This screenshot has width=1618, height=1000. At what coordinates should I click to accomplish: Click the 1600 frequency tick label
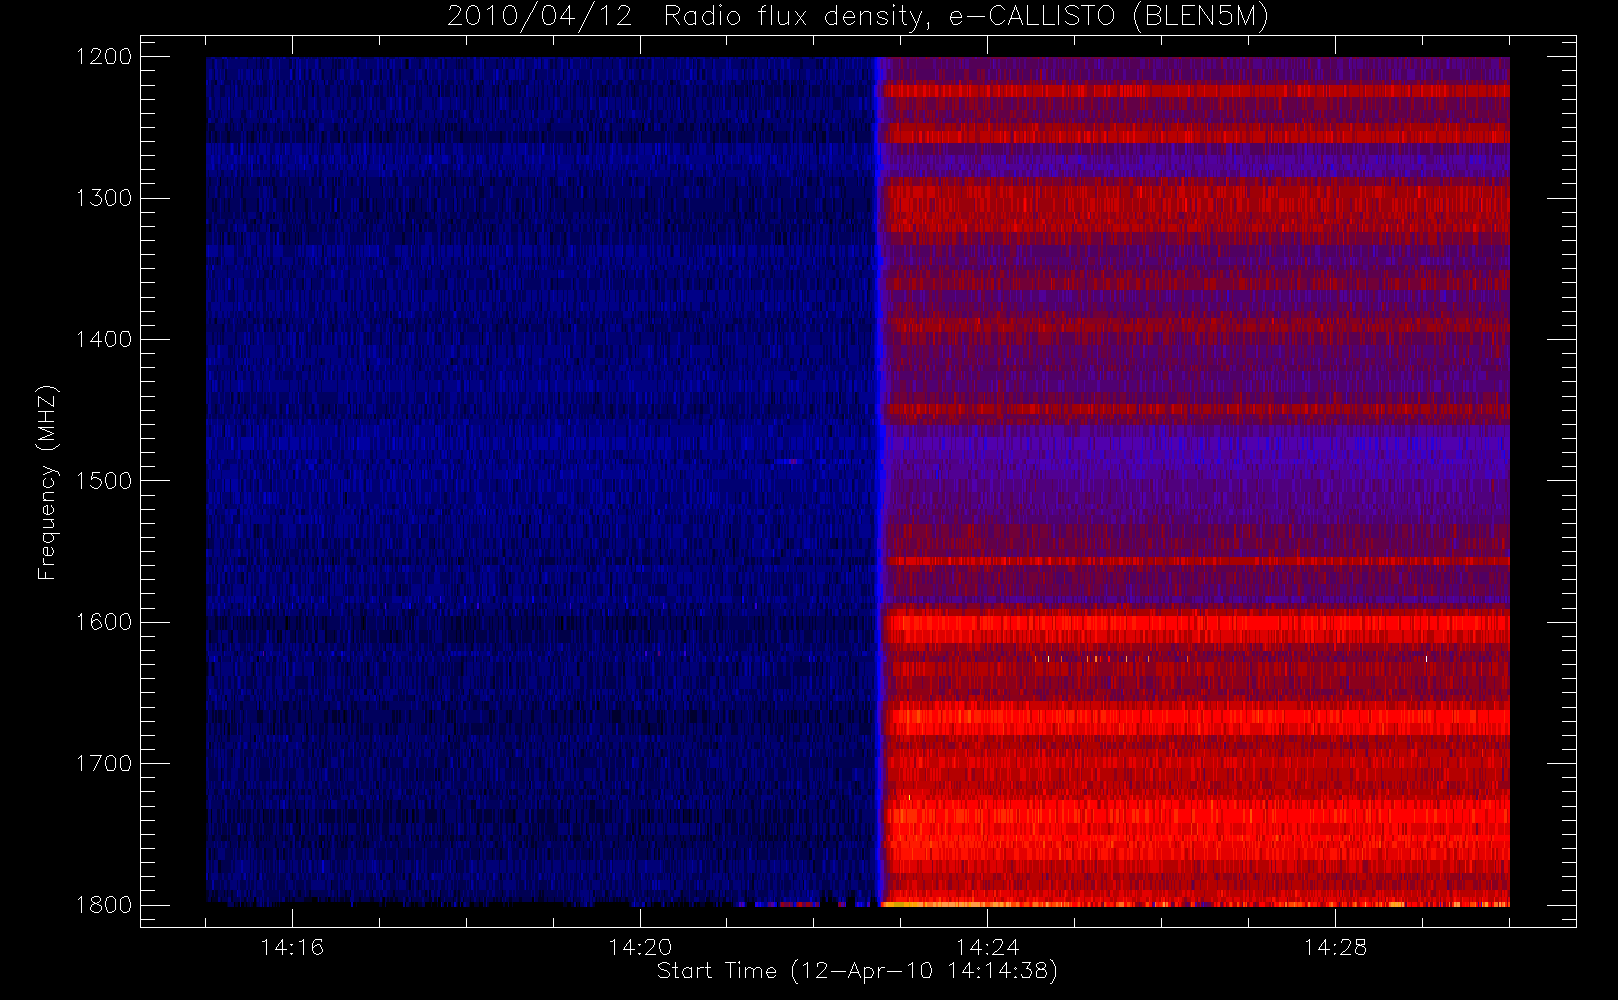[104, 622]
